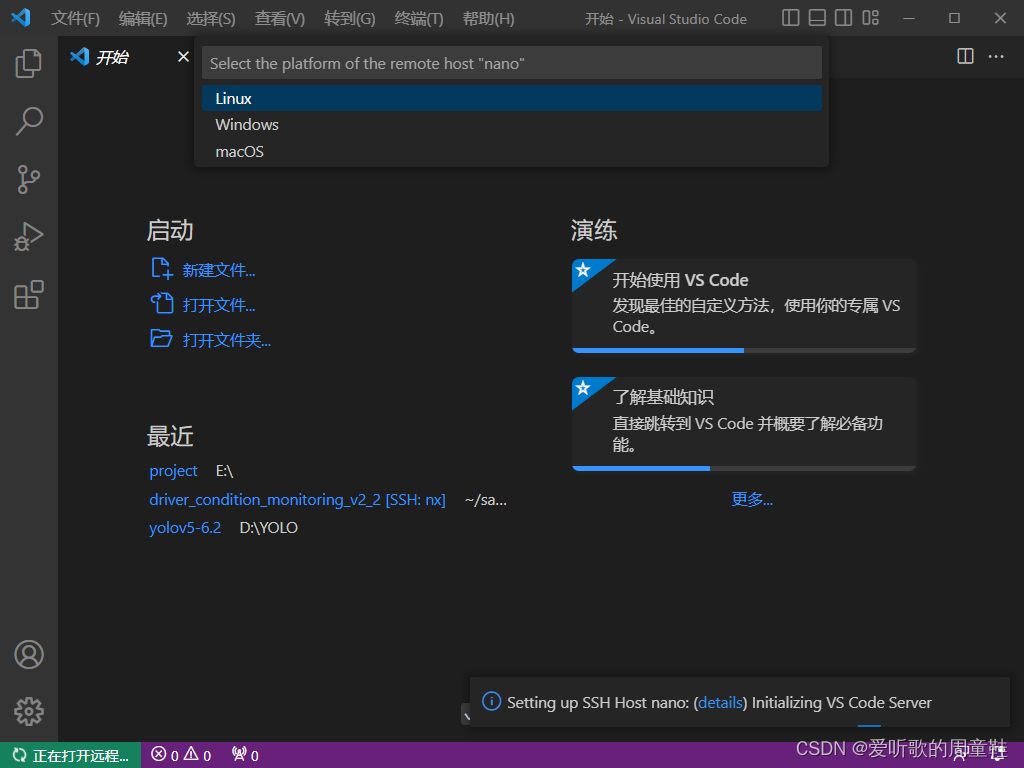Screen dimensions: 1024x768
Task: Open the Accounts menu icon
Action: (29, 654)
